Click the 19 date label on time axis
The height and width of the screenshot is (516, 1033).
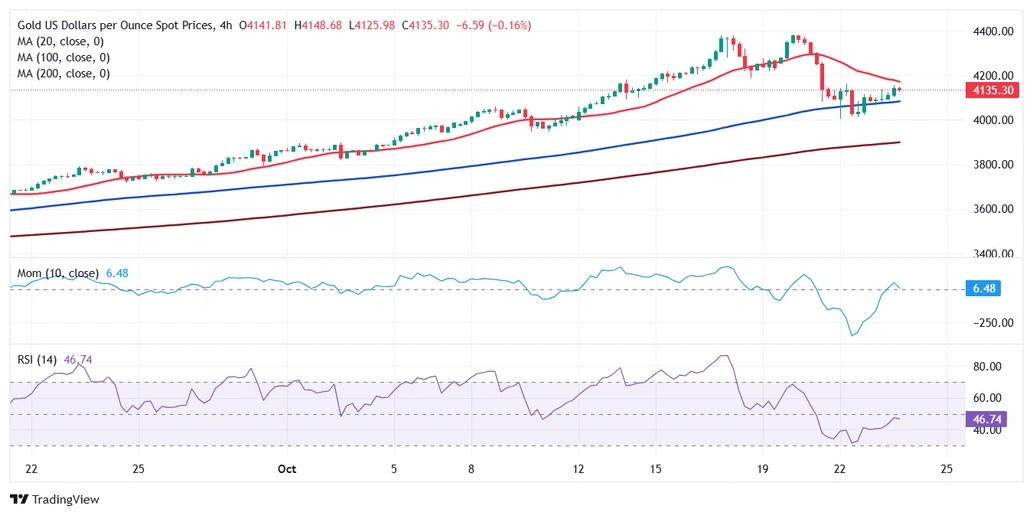(762, 469)
